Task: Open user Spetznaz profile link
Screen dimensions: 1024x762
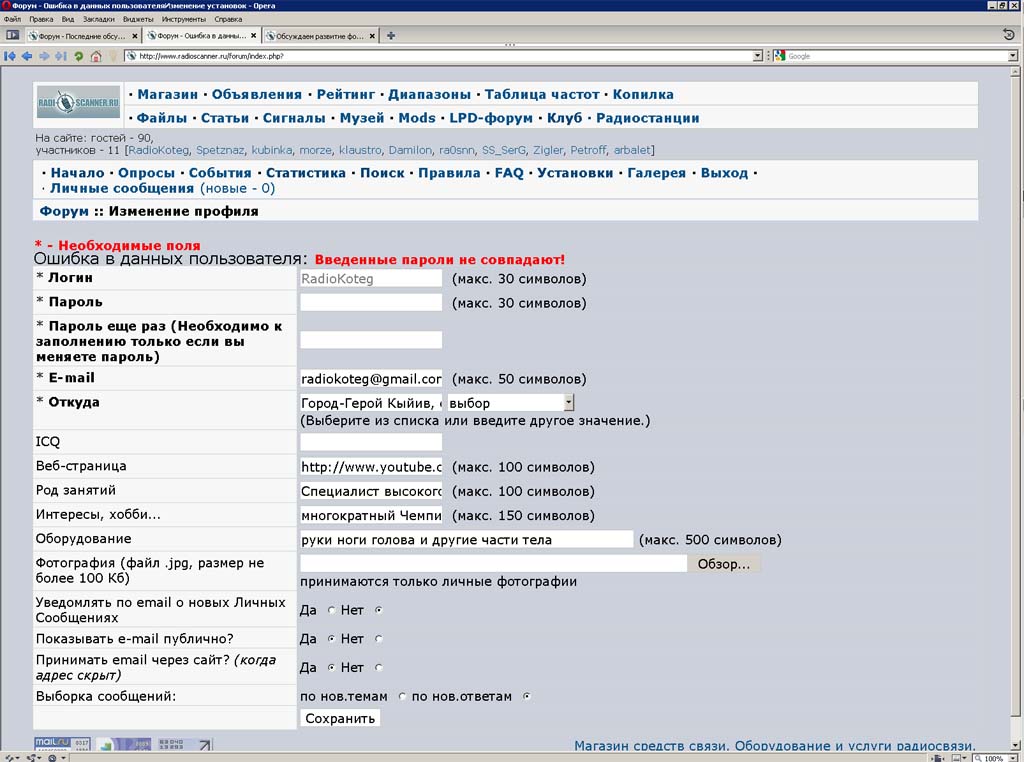Action: pyautogui.click(x=220, y=150)
